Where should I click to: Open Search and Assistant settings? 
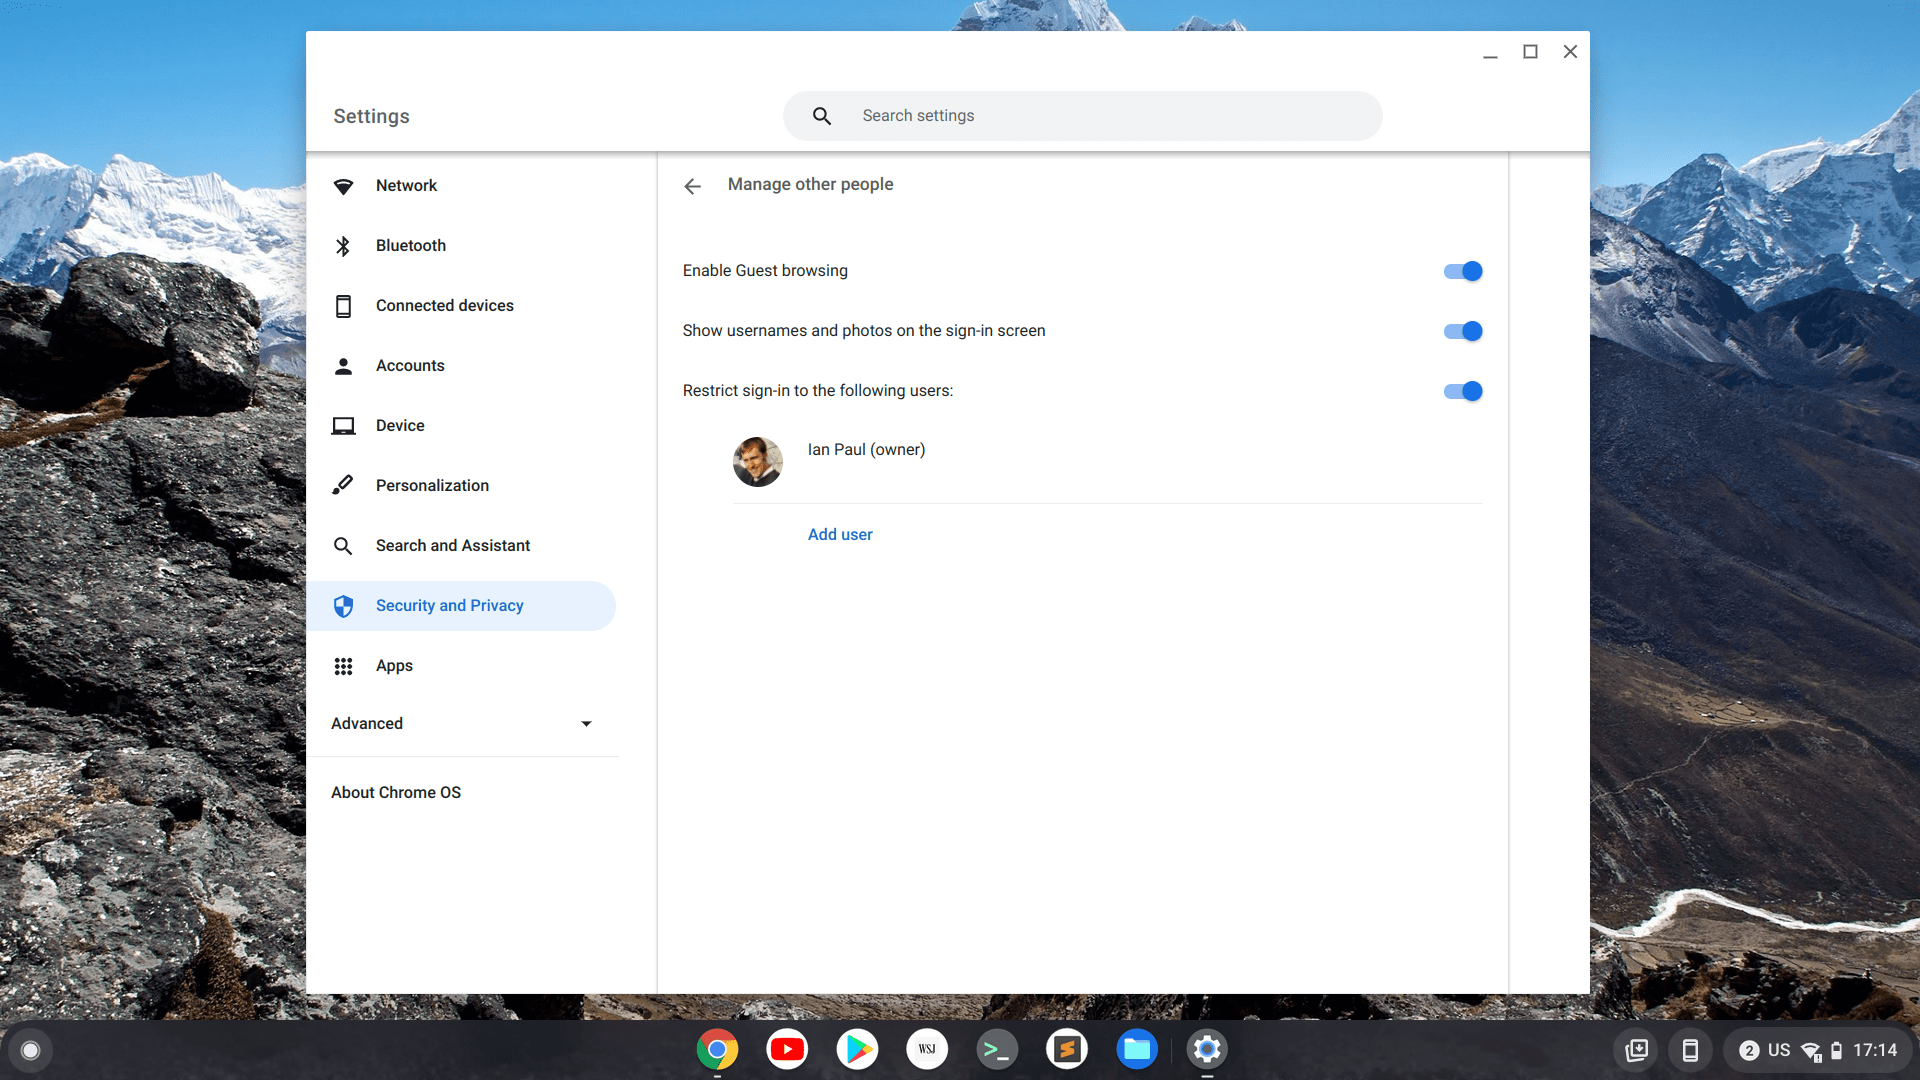pos(461,546)
